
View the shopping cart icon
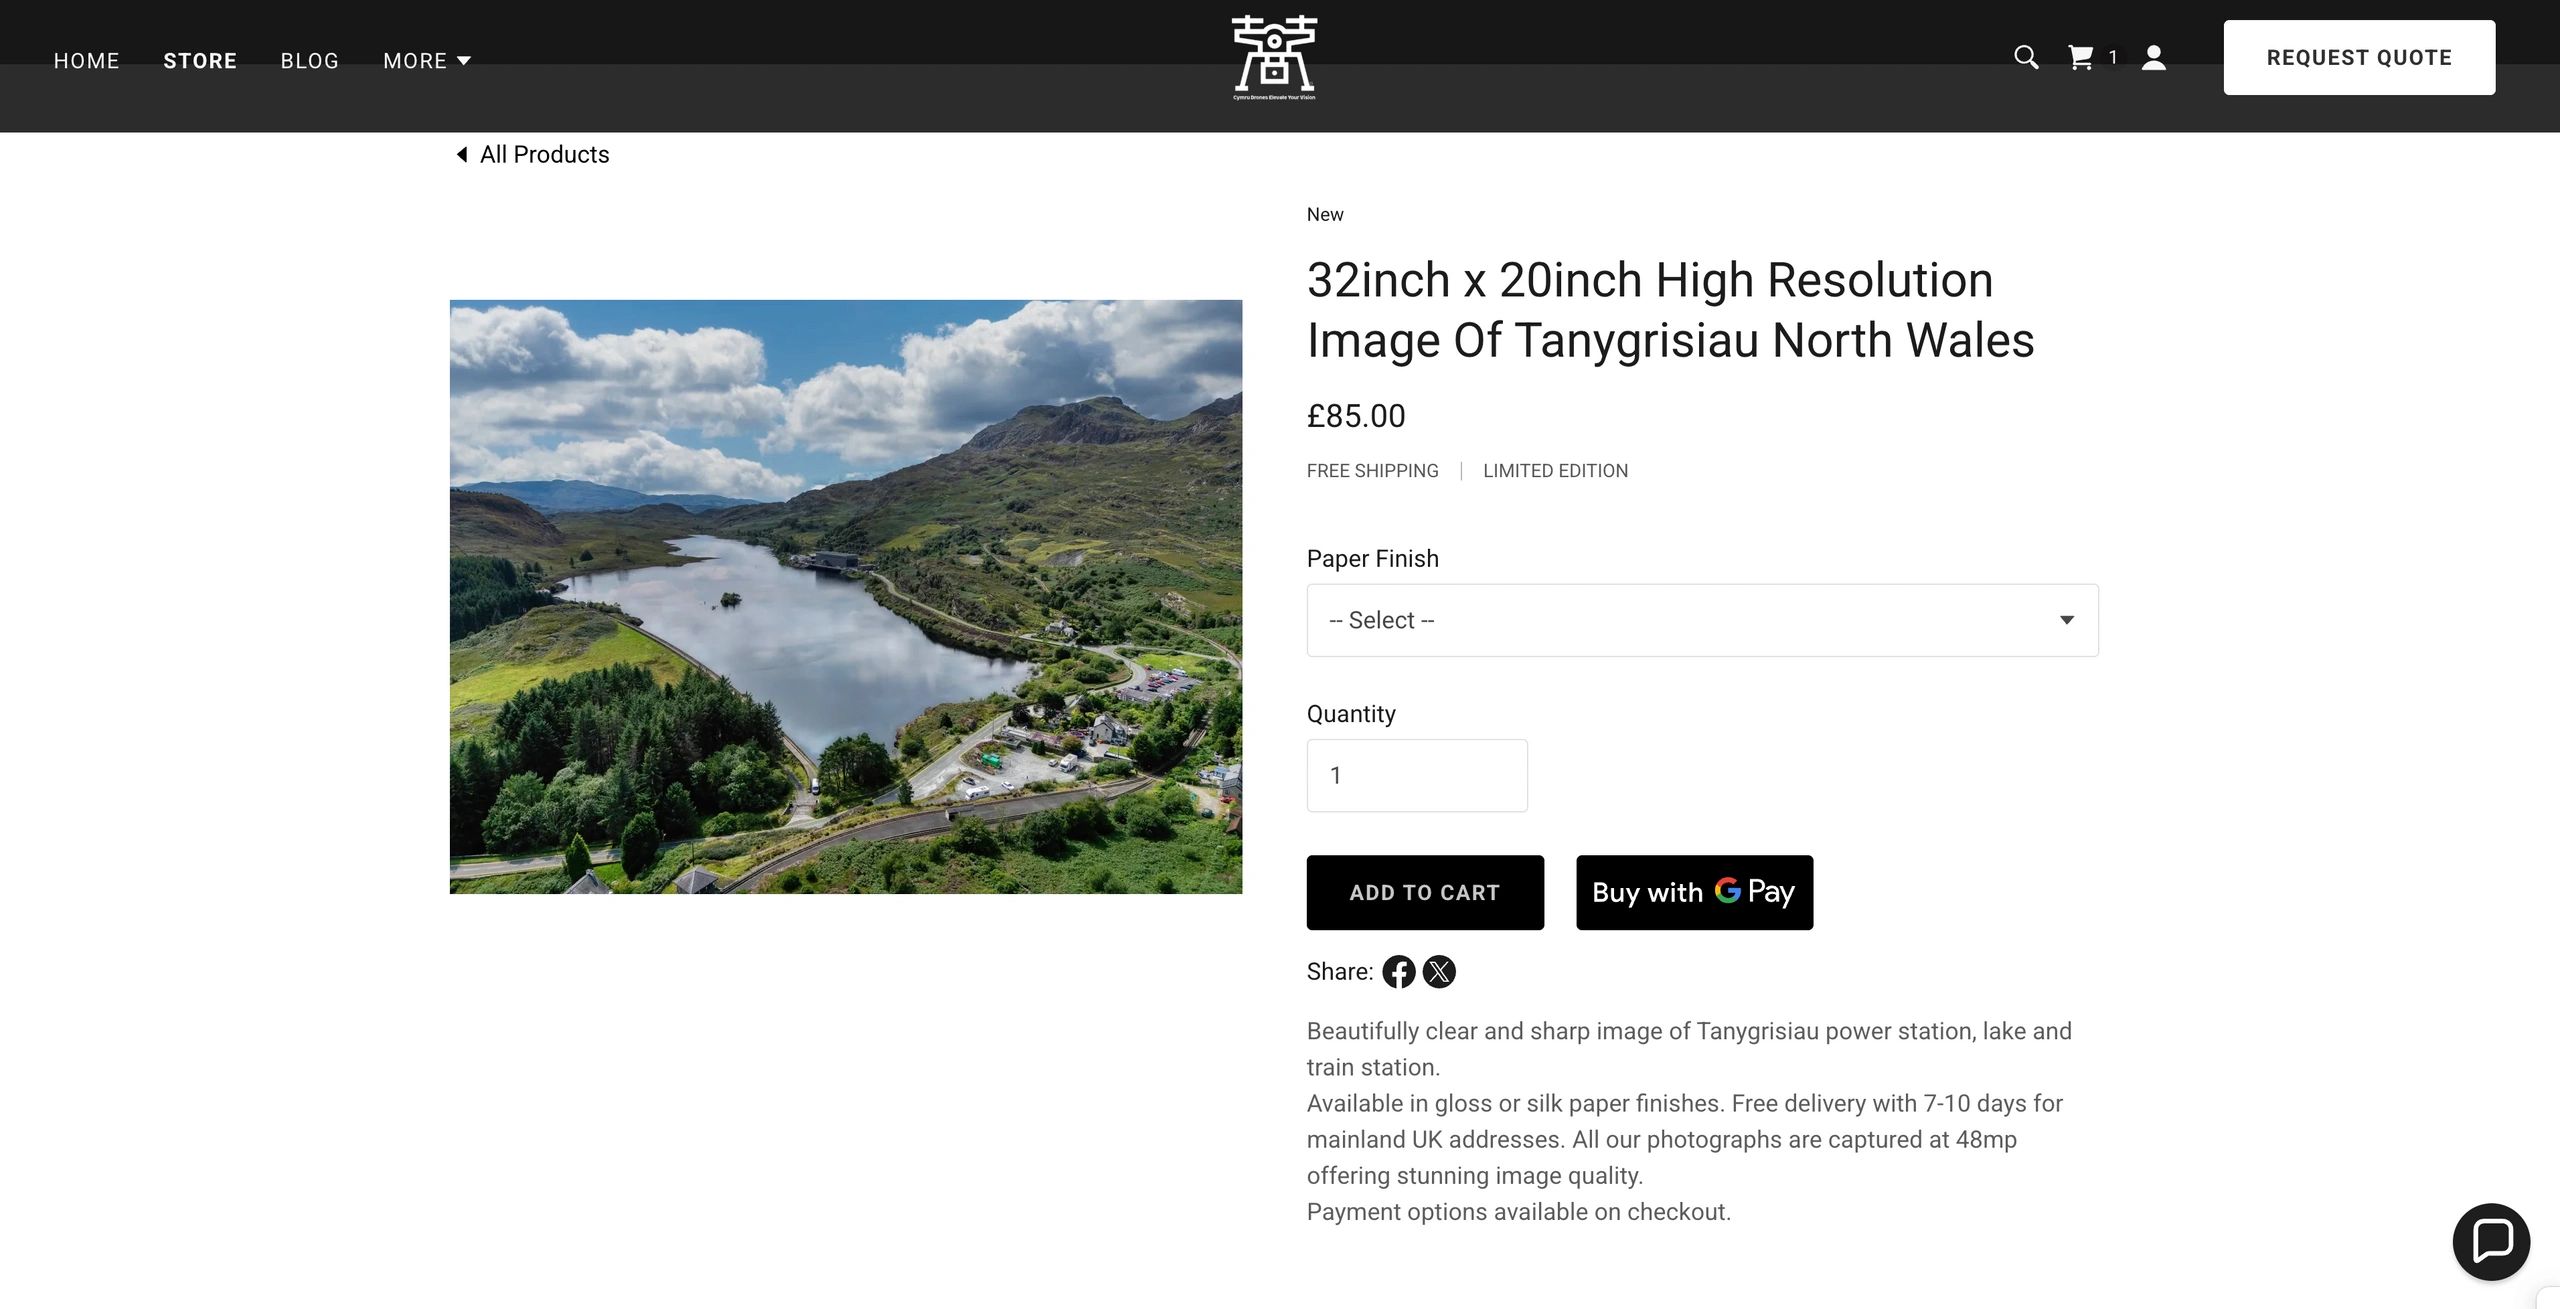point(2081,57)
